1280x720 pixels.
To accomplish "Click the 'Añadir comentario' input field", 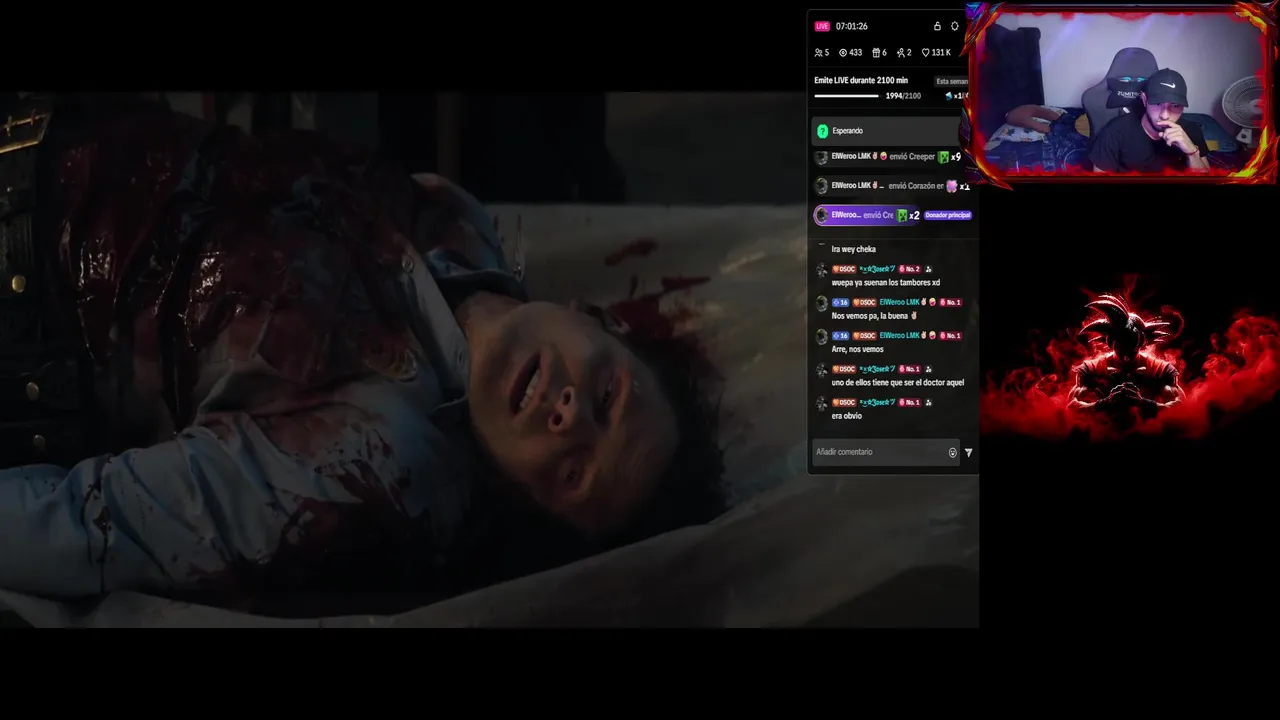I will click(886, 452).
